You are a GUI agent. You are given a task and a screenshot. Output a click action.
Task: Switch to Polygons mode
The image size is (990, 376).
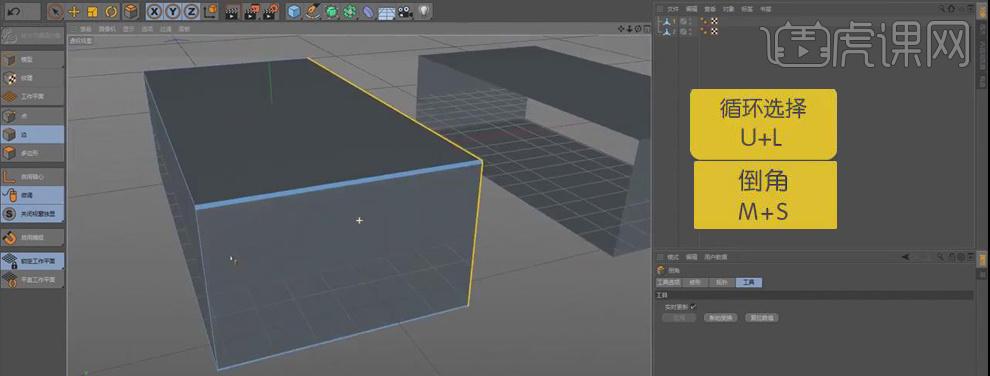tap(33, 153)
